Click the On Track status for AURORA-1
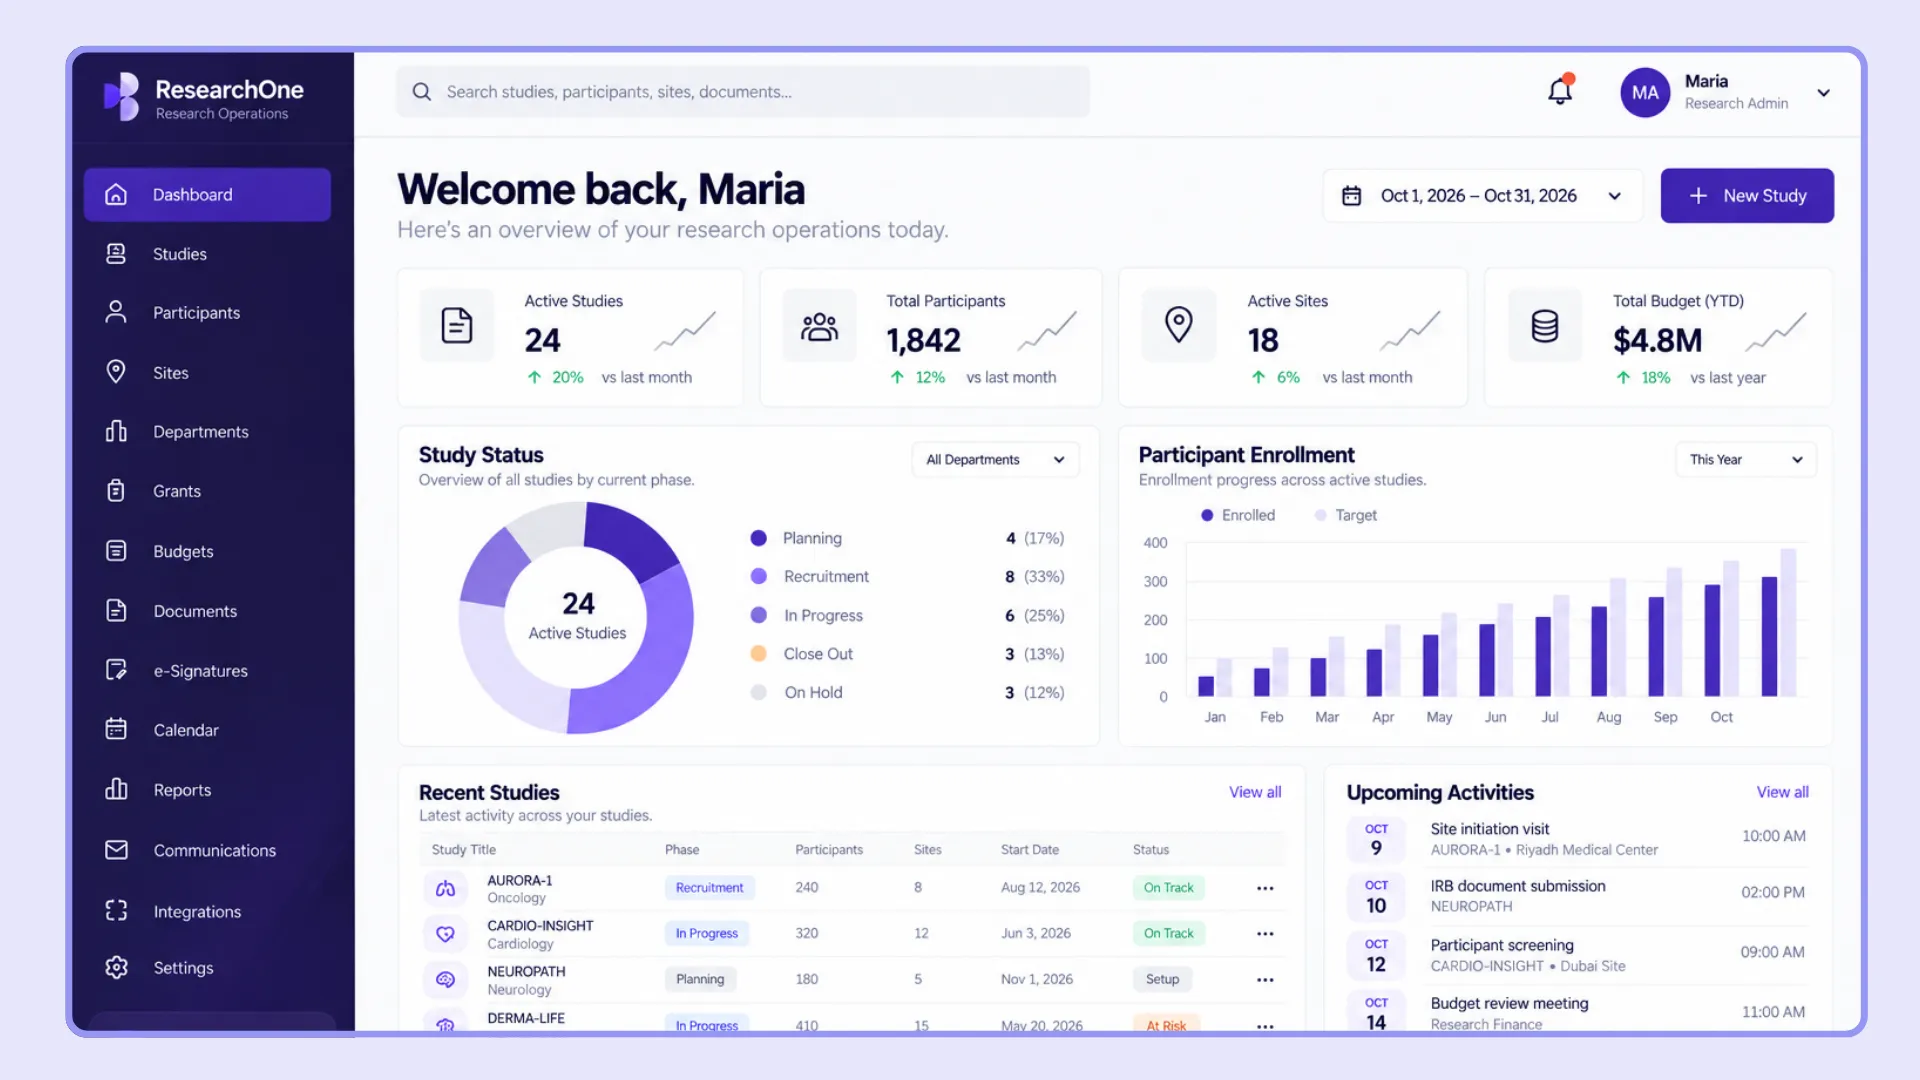 tap(1168, 888)
